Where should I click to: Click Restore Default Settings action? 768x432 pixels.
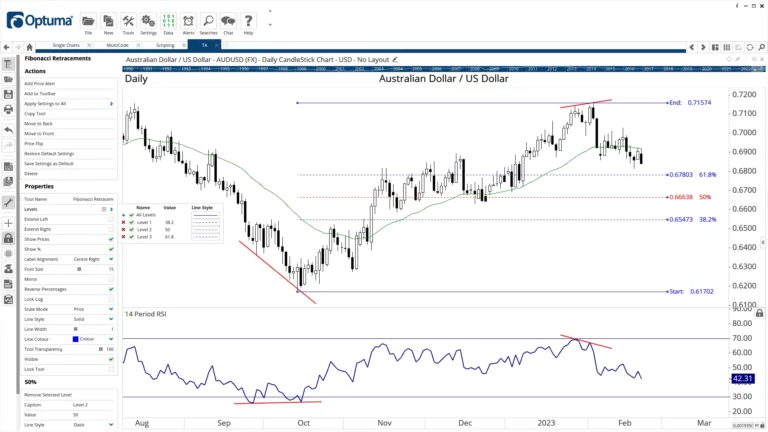(49, 154)
